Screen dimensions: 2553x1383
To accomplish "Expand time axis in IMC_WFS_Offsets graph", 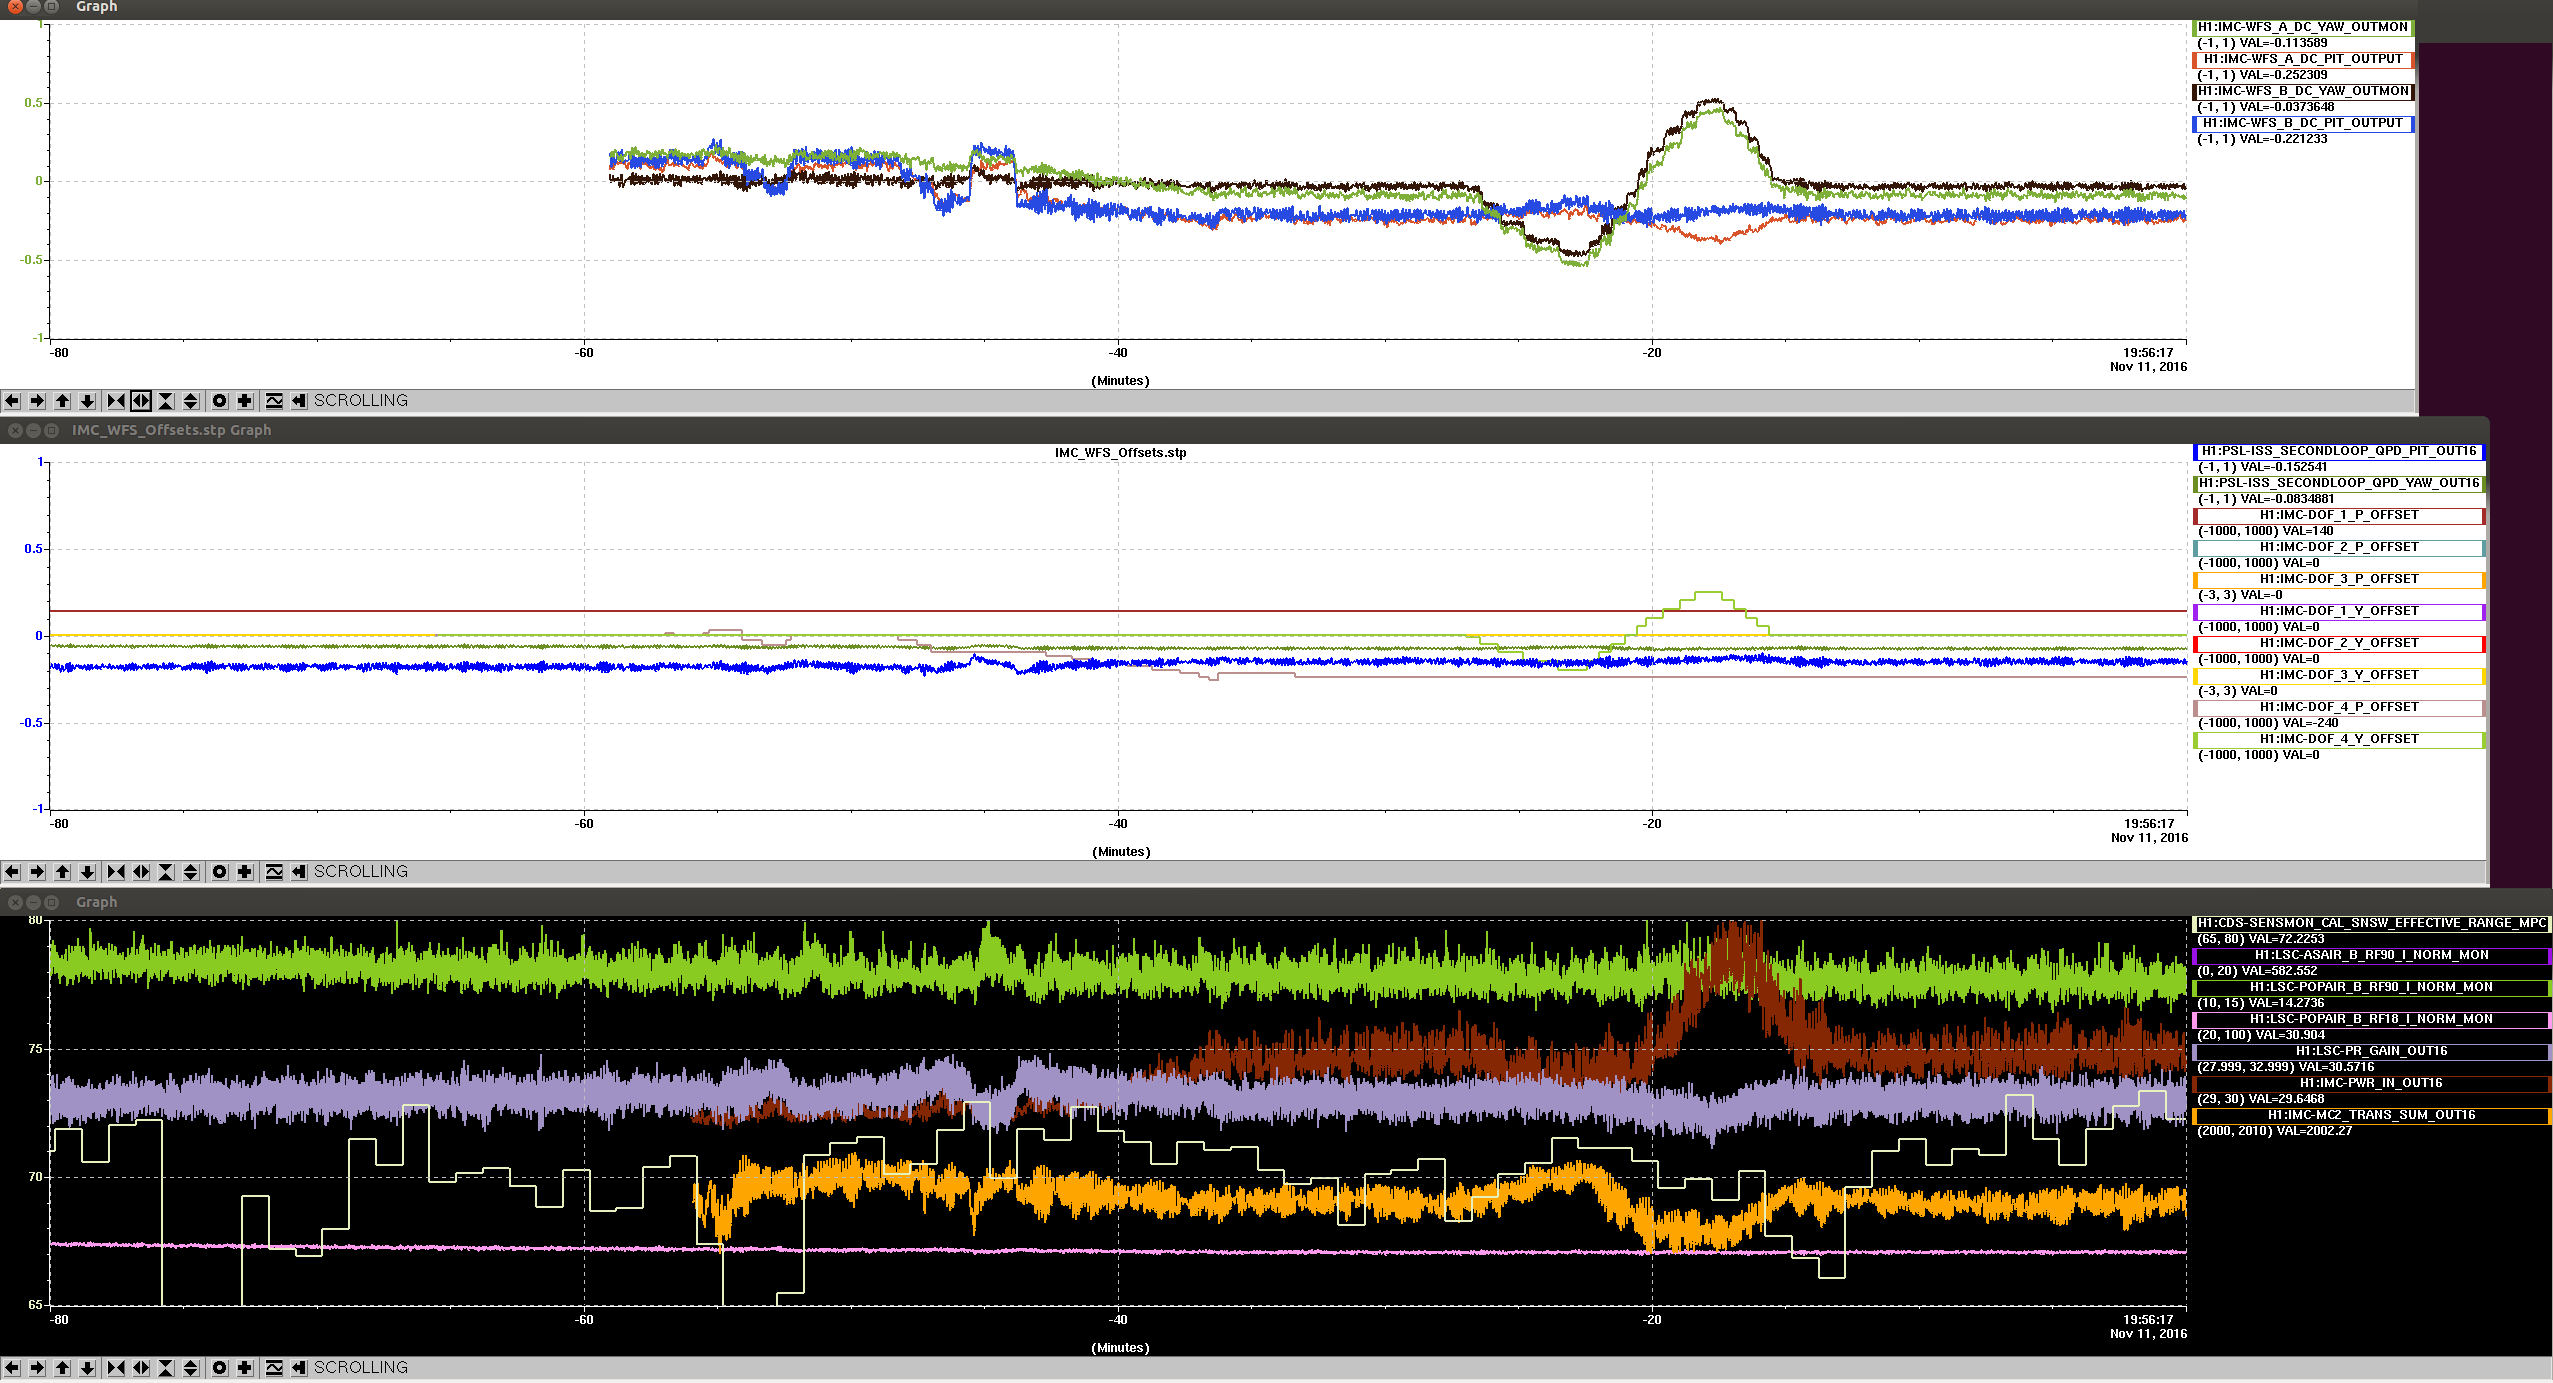I will 141,872.
